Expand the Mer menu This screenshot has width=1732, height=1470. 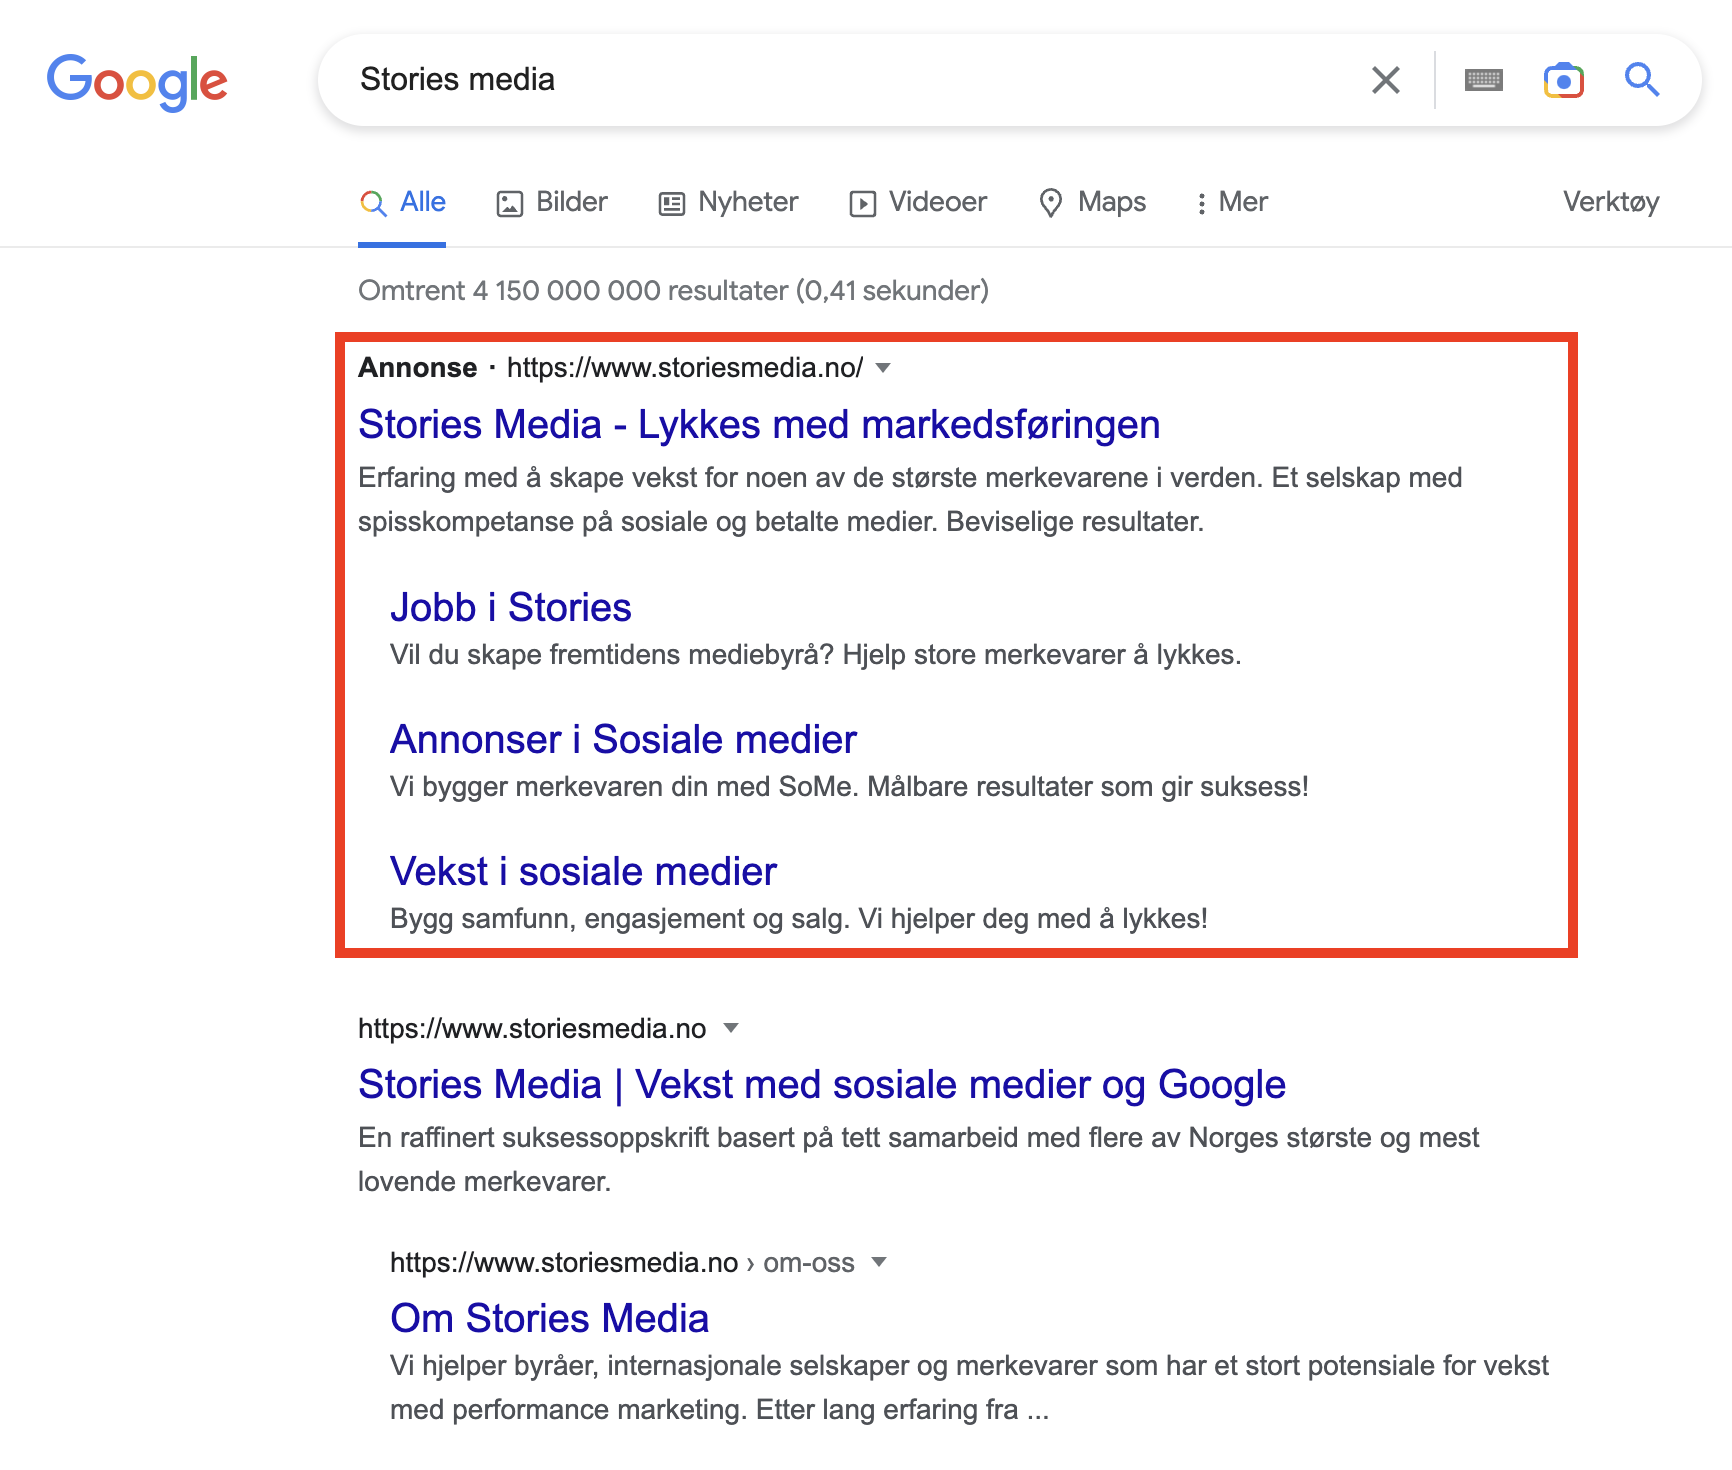(1232, 202)
